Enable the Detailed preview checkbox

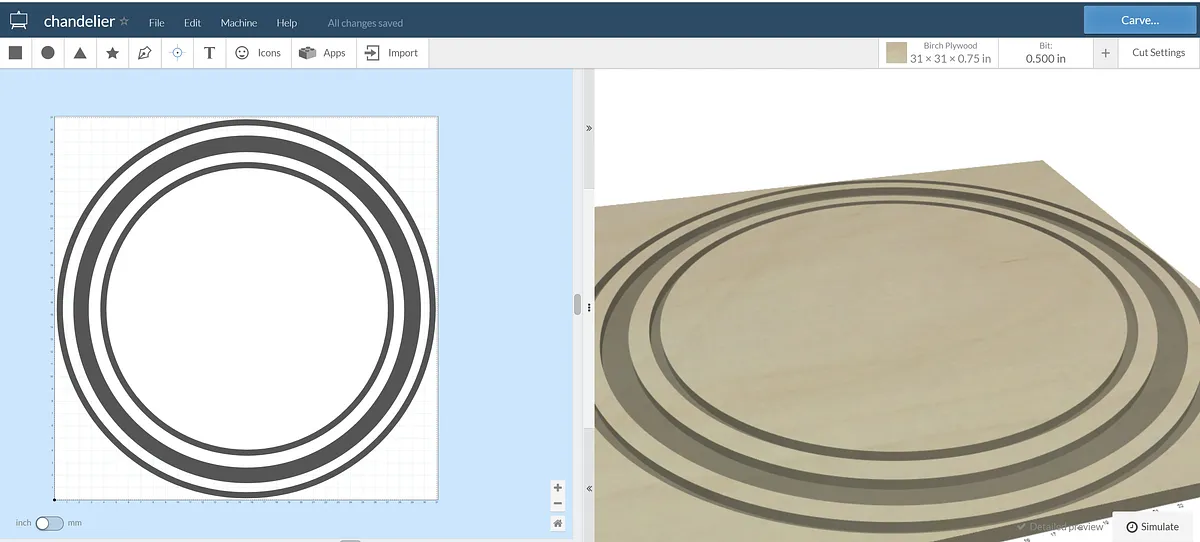tap(1021, 527)
